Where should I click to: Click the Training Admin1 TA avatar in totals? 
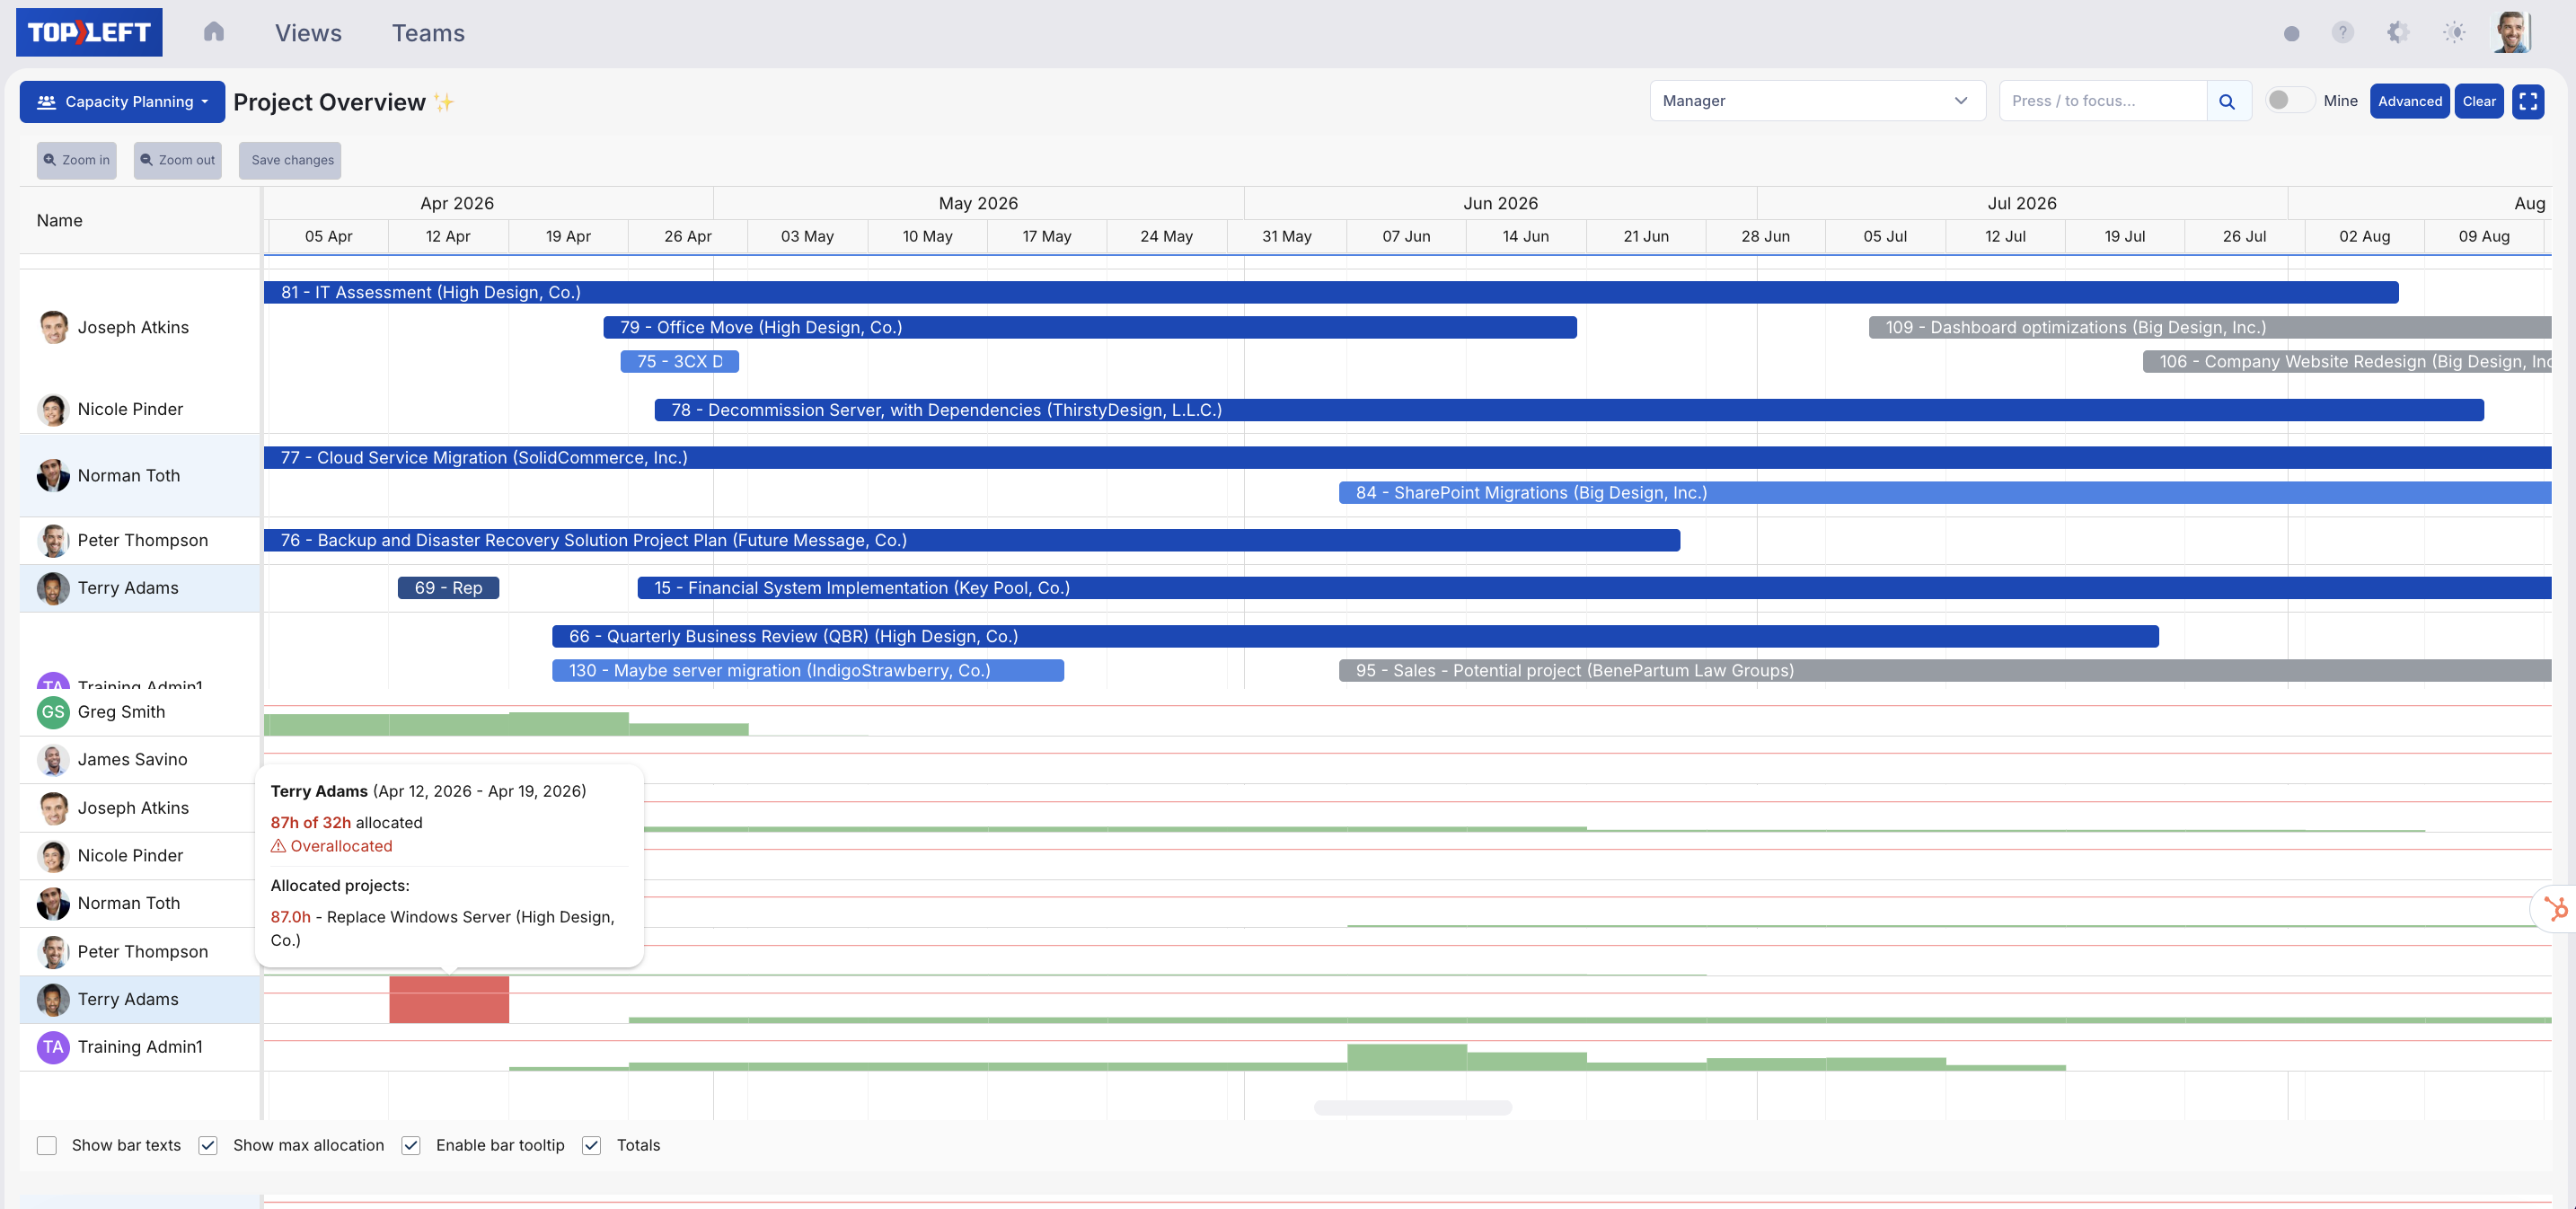coord(53,1047)
